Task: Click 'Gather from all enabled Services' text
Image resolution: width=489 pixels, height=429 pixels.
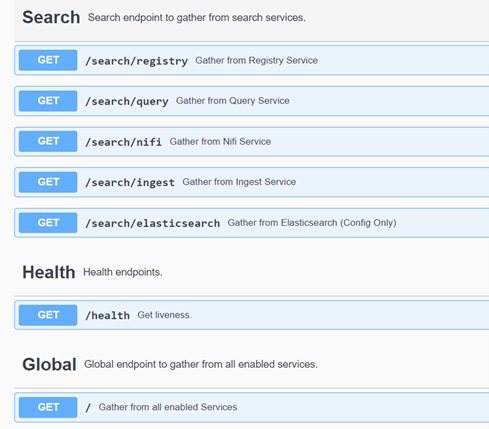Action: pos(168,407)
